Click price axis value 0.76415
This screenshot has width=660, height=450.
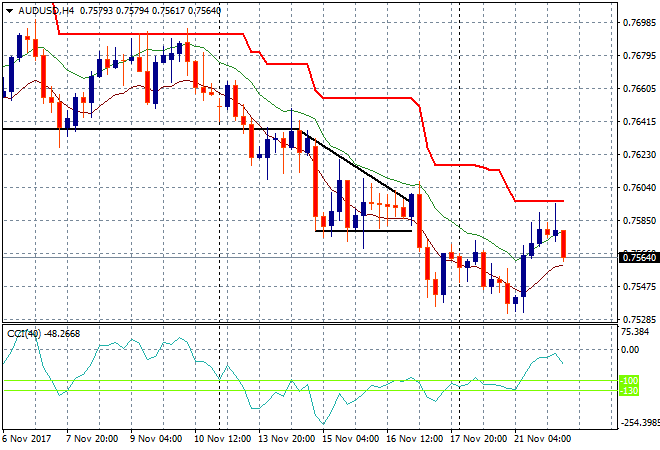pos(639,122)
